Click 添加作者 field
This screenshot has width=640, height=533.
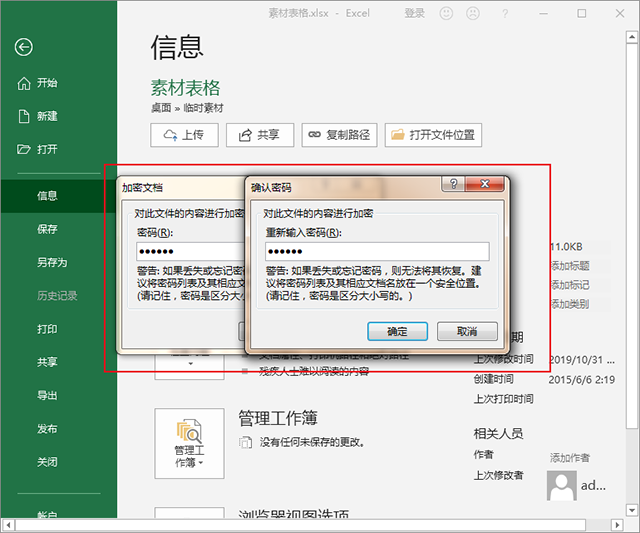click(x=570, y=458)
